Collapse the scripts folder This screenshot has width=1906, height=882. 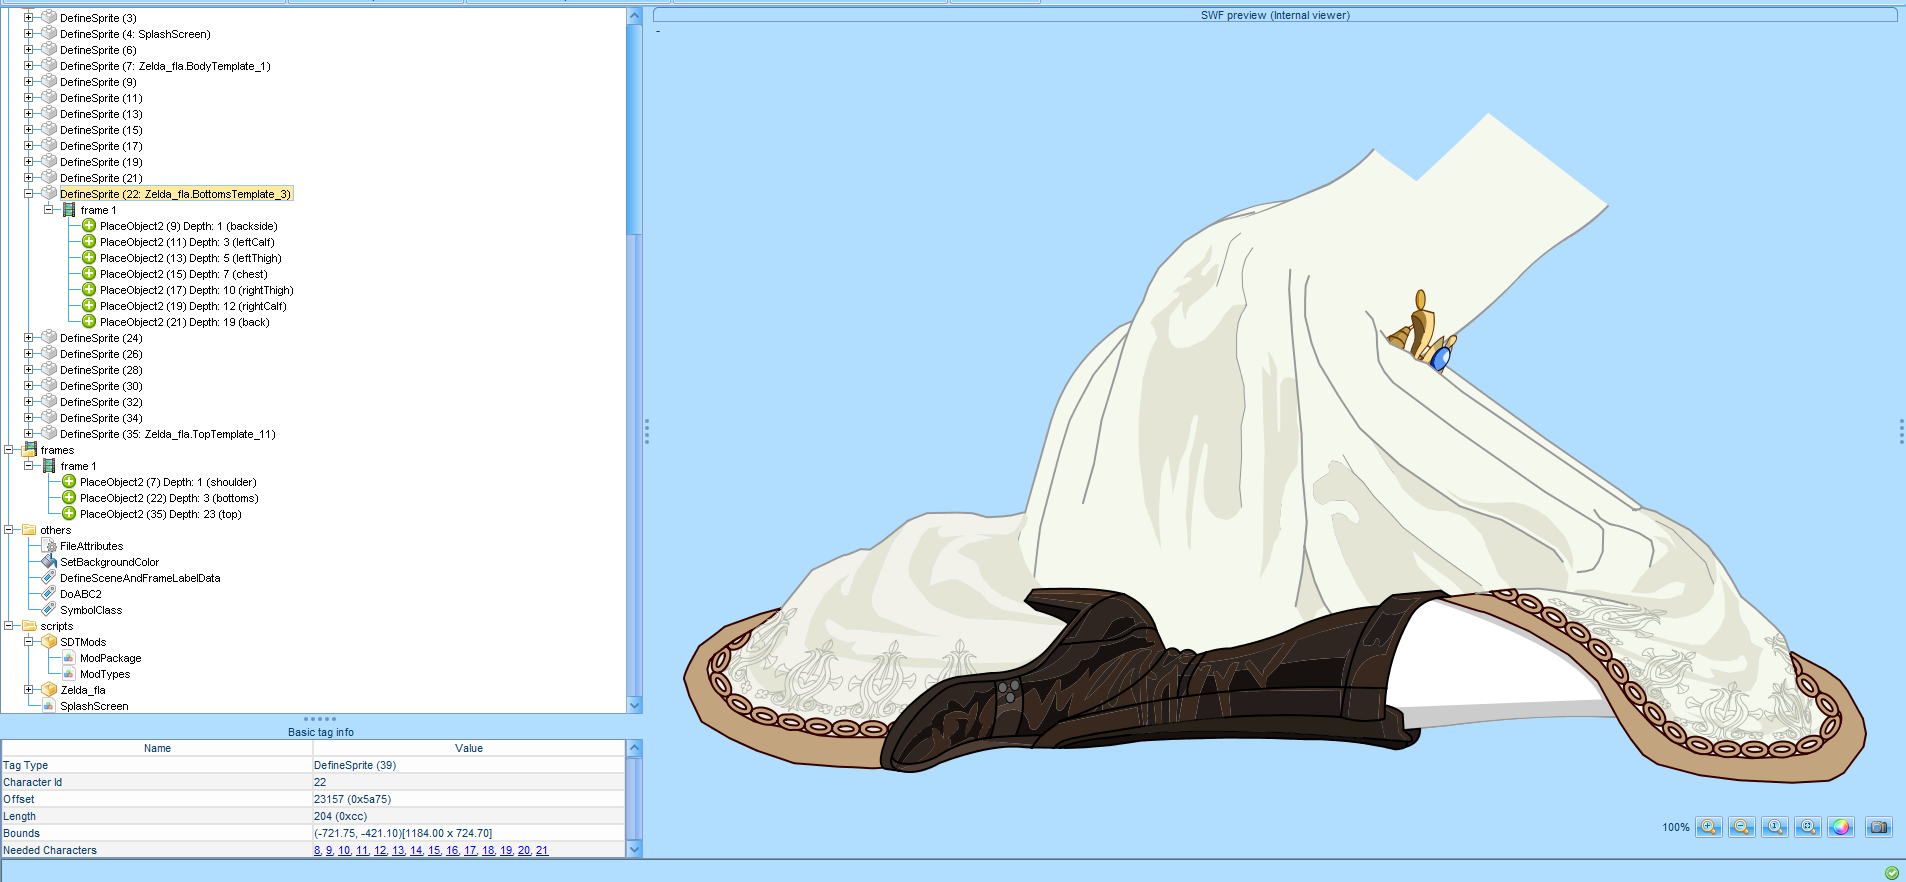point(9,626)
